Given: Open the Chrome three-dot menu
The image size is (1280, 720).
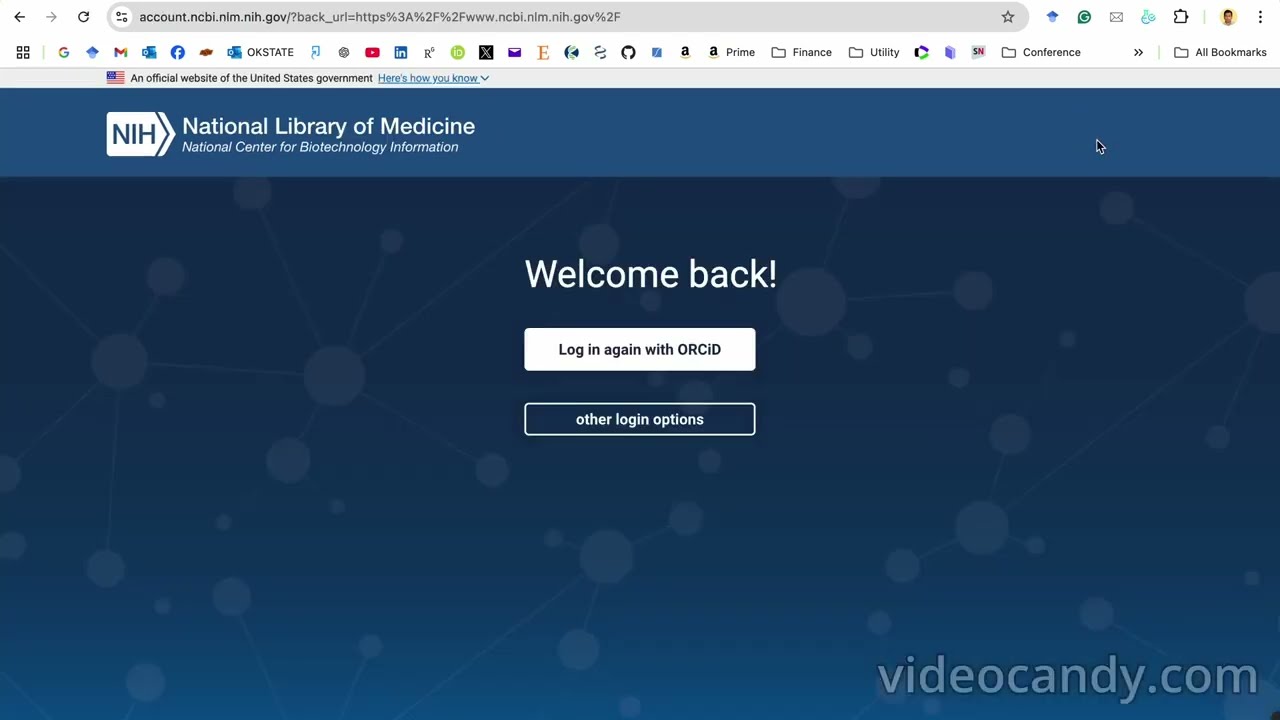Looking at the screenshot, I should click(x=1260, y=17).
